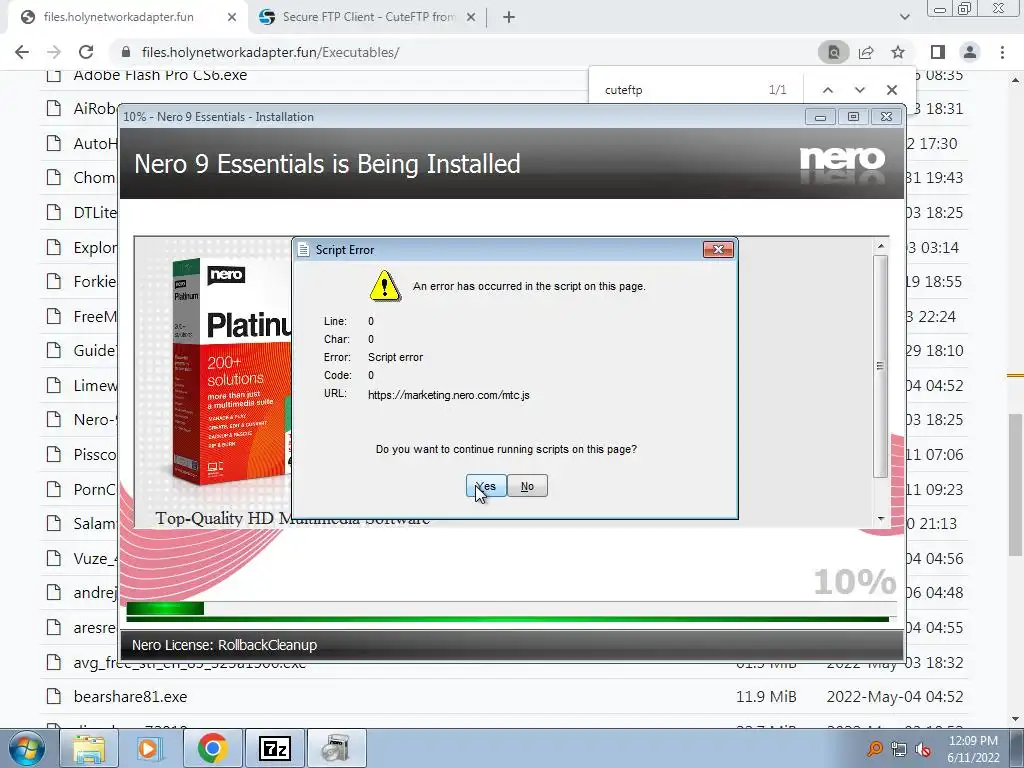
Task: Toggle Chrome side panel icon
Action: point(938,52)
